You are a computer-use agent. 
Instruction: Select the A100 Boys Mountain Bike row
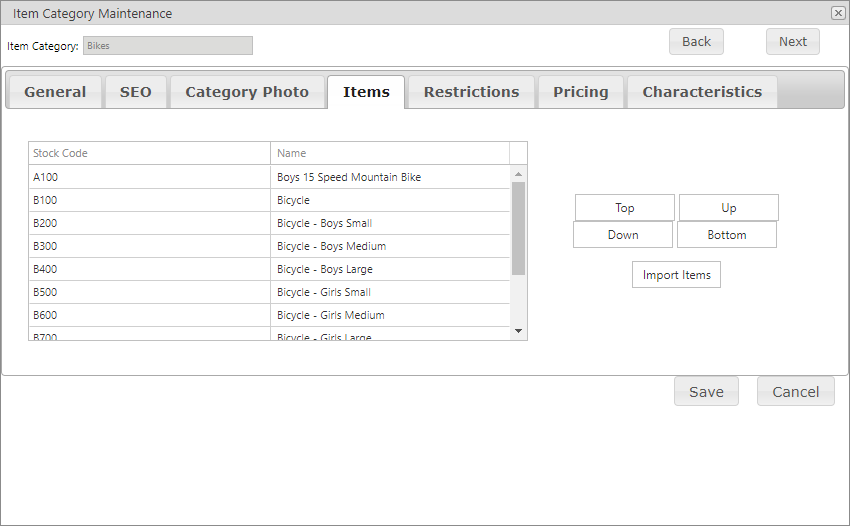269,177
